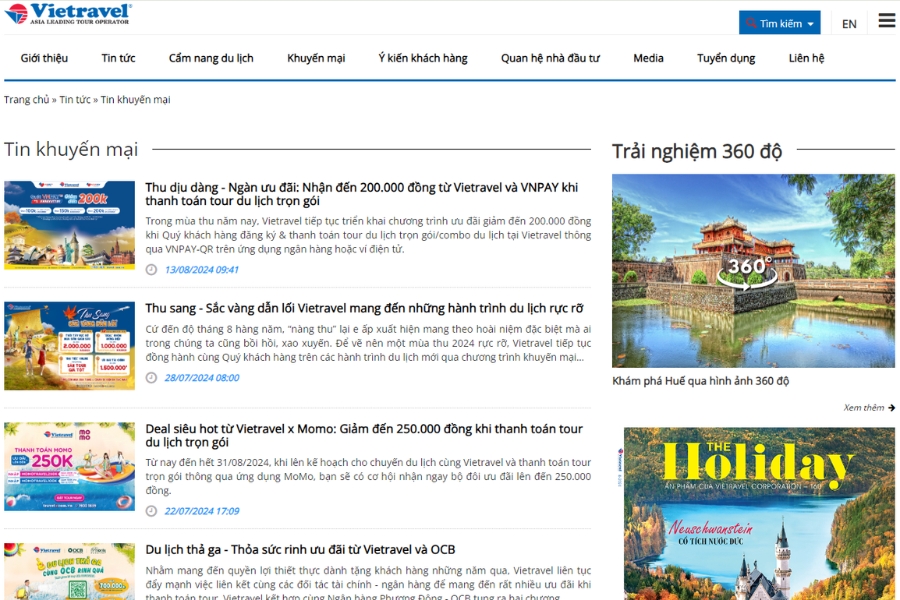
Task: Open Quan hệ nhà đầu tư menu
Action: [550, 58]
